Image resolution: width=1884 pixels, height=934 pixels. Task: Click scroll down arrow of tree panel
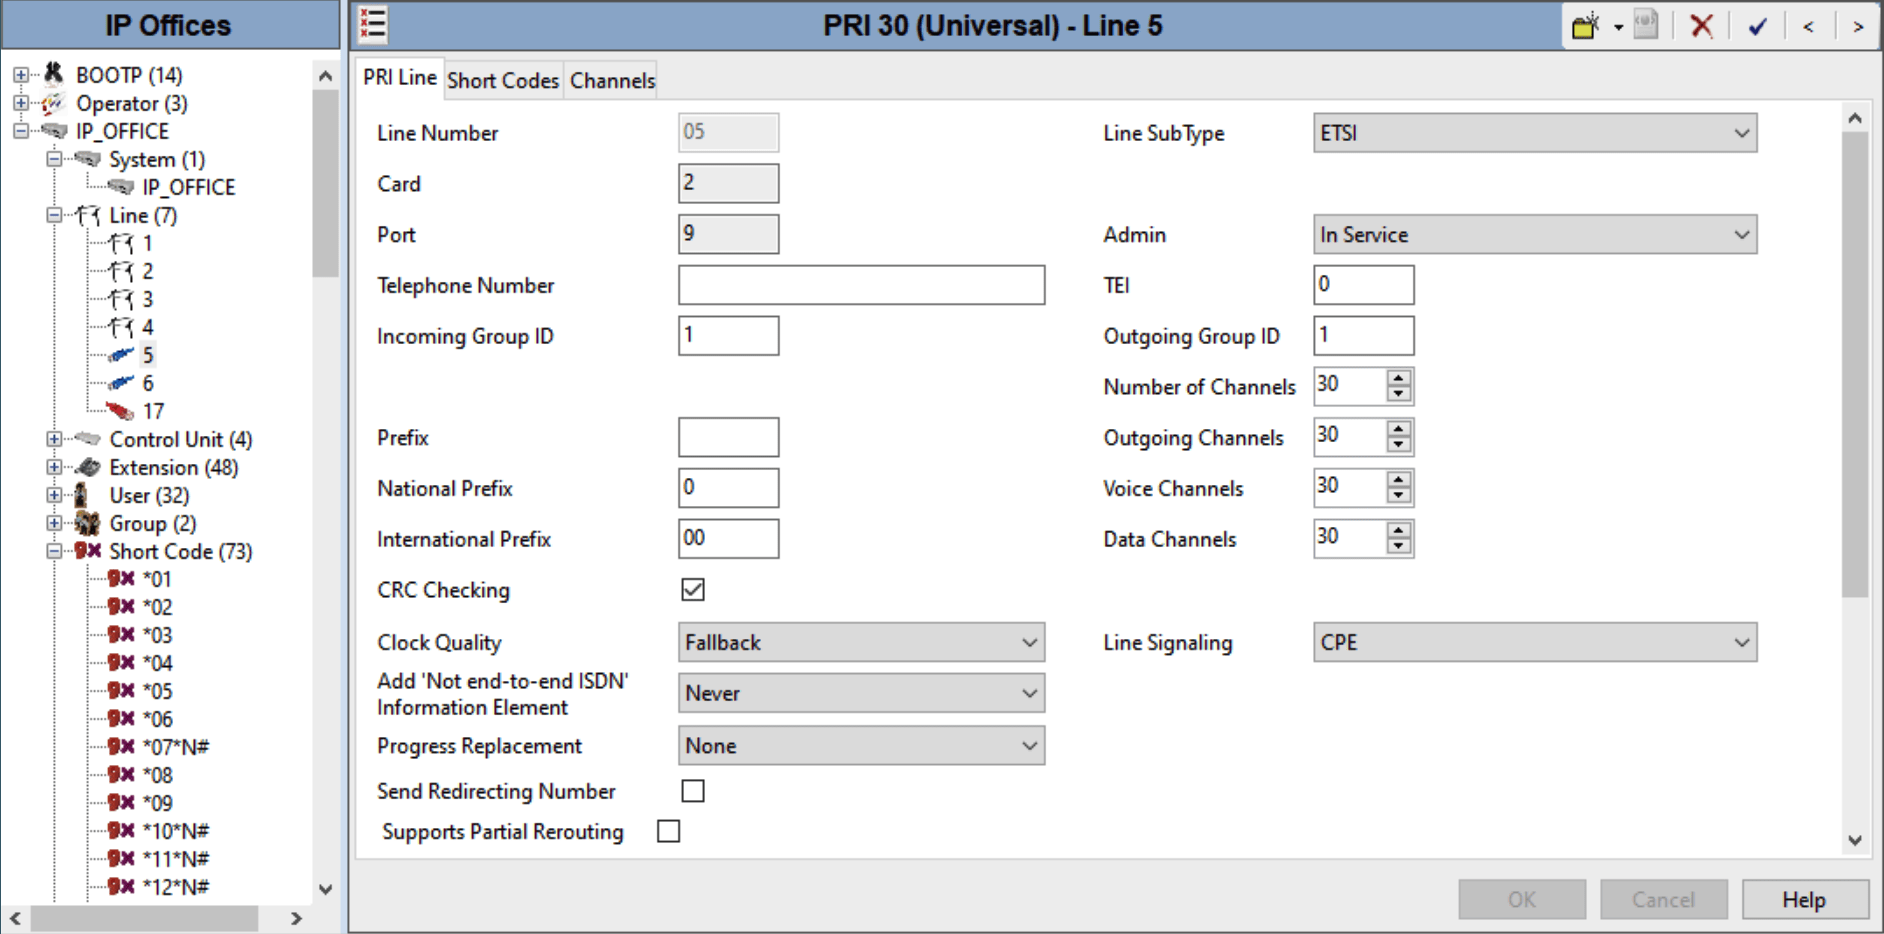pos(325,888)
